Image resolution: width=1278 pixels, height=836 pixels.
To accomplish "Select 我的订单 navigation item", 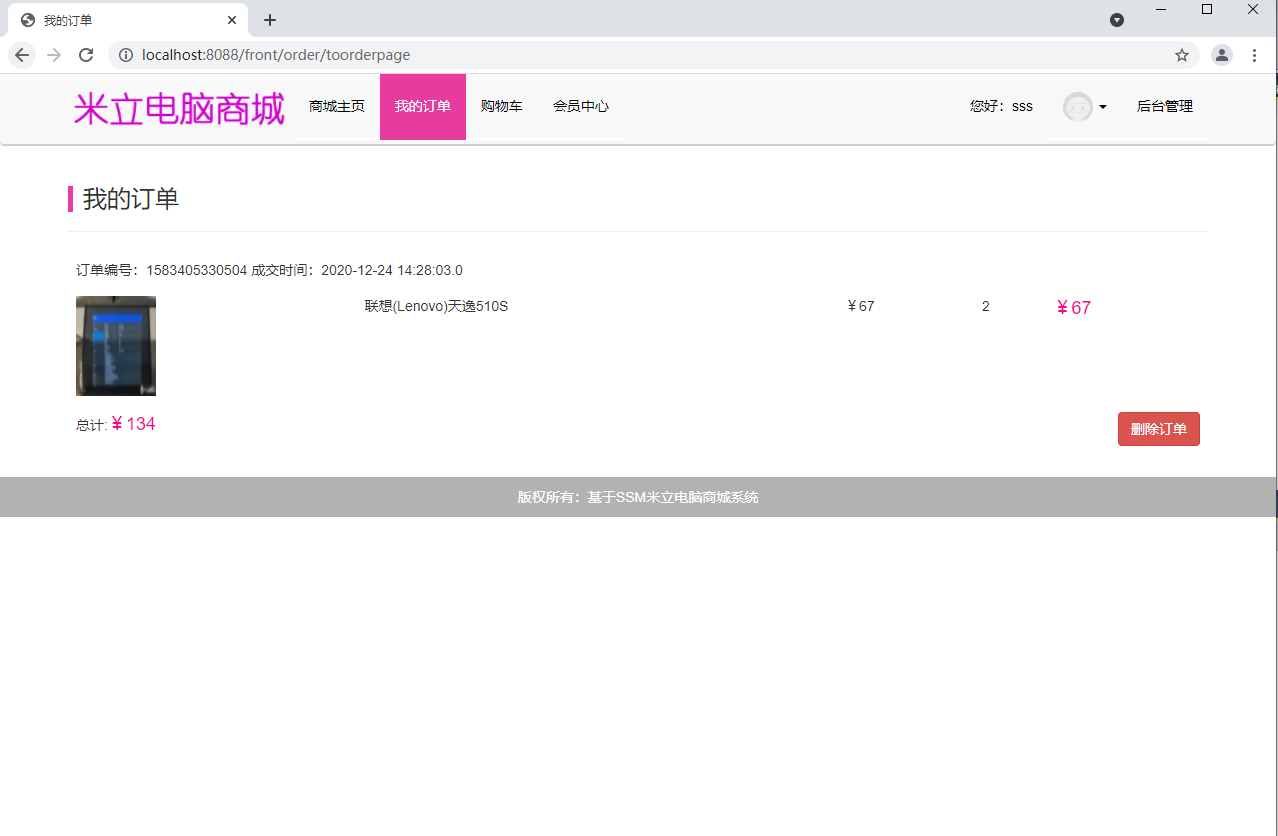I will (x=423, y=106).
